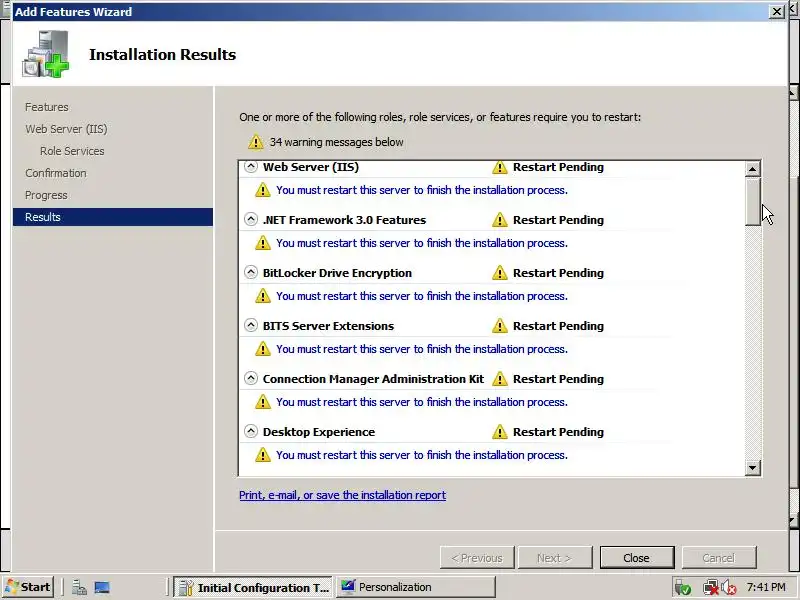The image size is (800, 600).
Task: Collapse the Connection Manager Administration Kit section
Action: click(x=251, y=379)
